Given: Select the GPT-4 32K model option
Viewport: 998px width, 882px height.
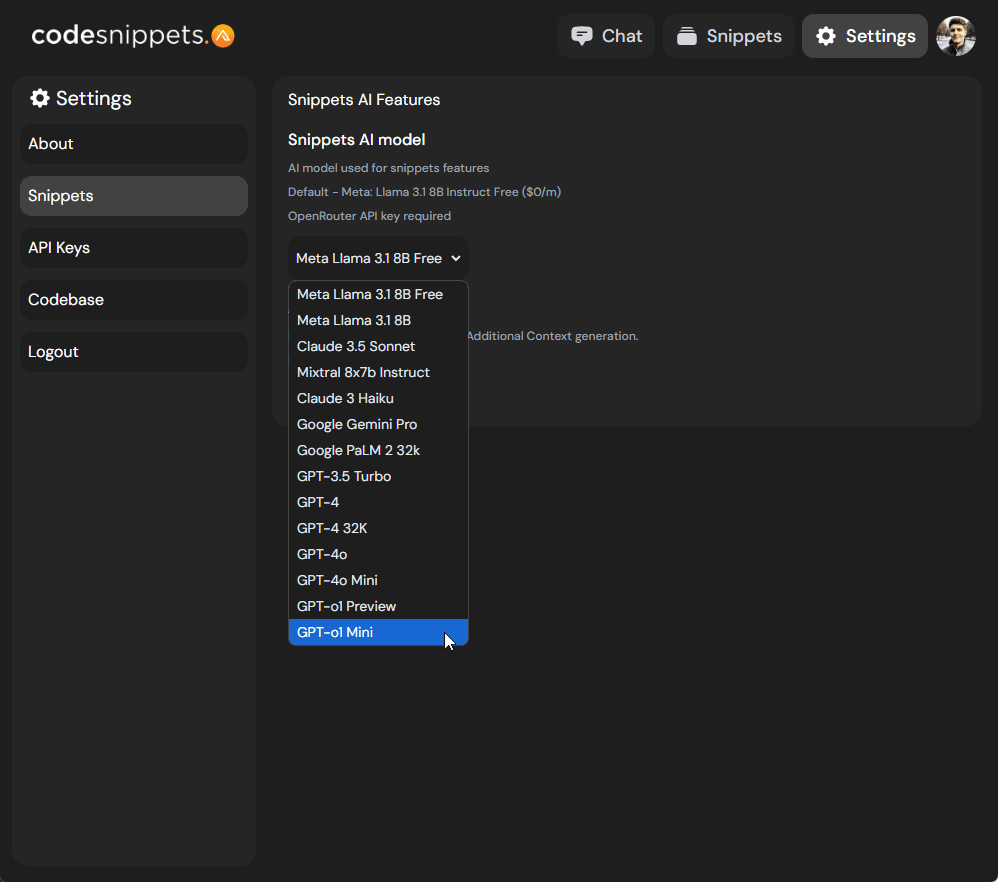Looking at the screenshot, I should (378, 529).
